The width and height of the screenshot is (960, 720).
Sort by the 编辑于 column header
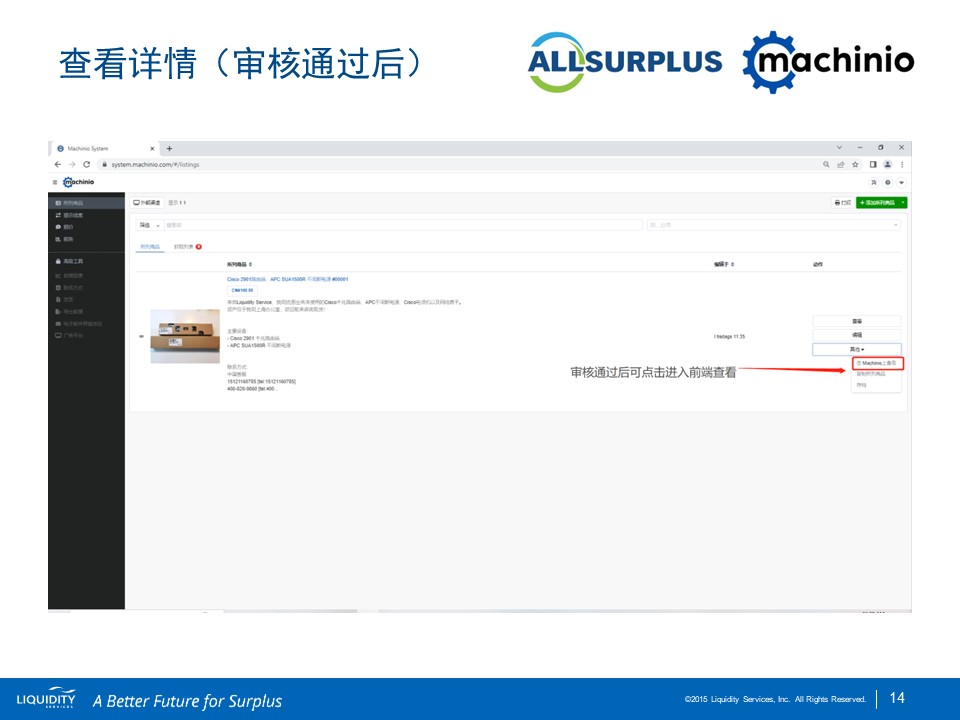[x=724, y=264]
